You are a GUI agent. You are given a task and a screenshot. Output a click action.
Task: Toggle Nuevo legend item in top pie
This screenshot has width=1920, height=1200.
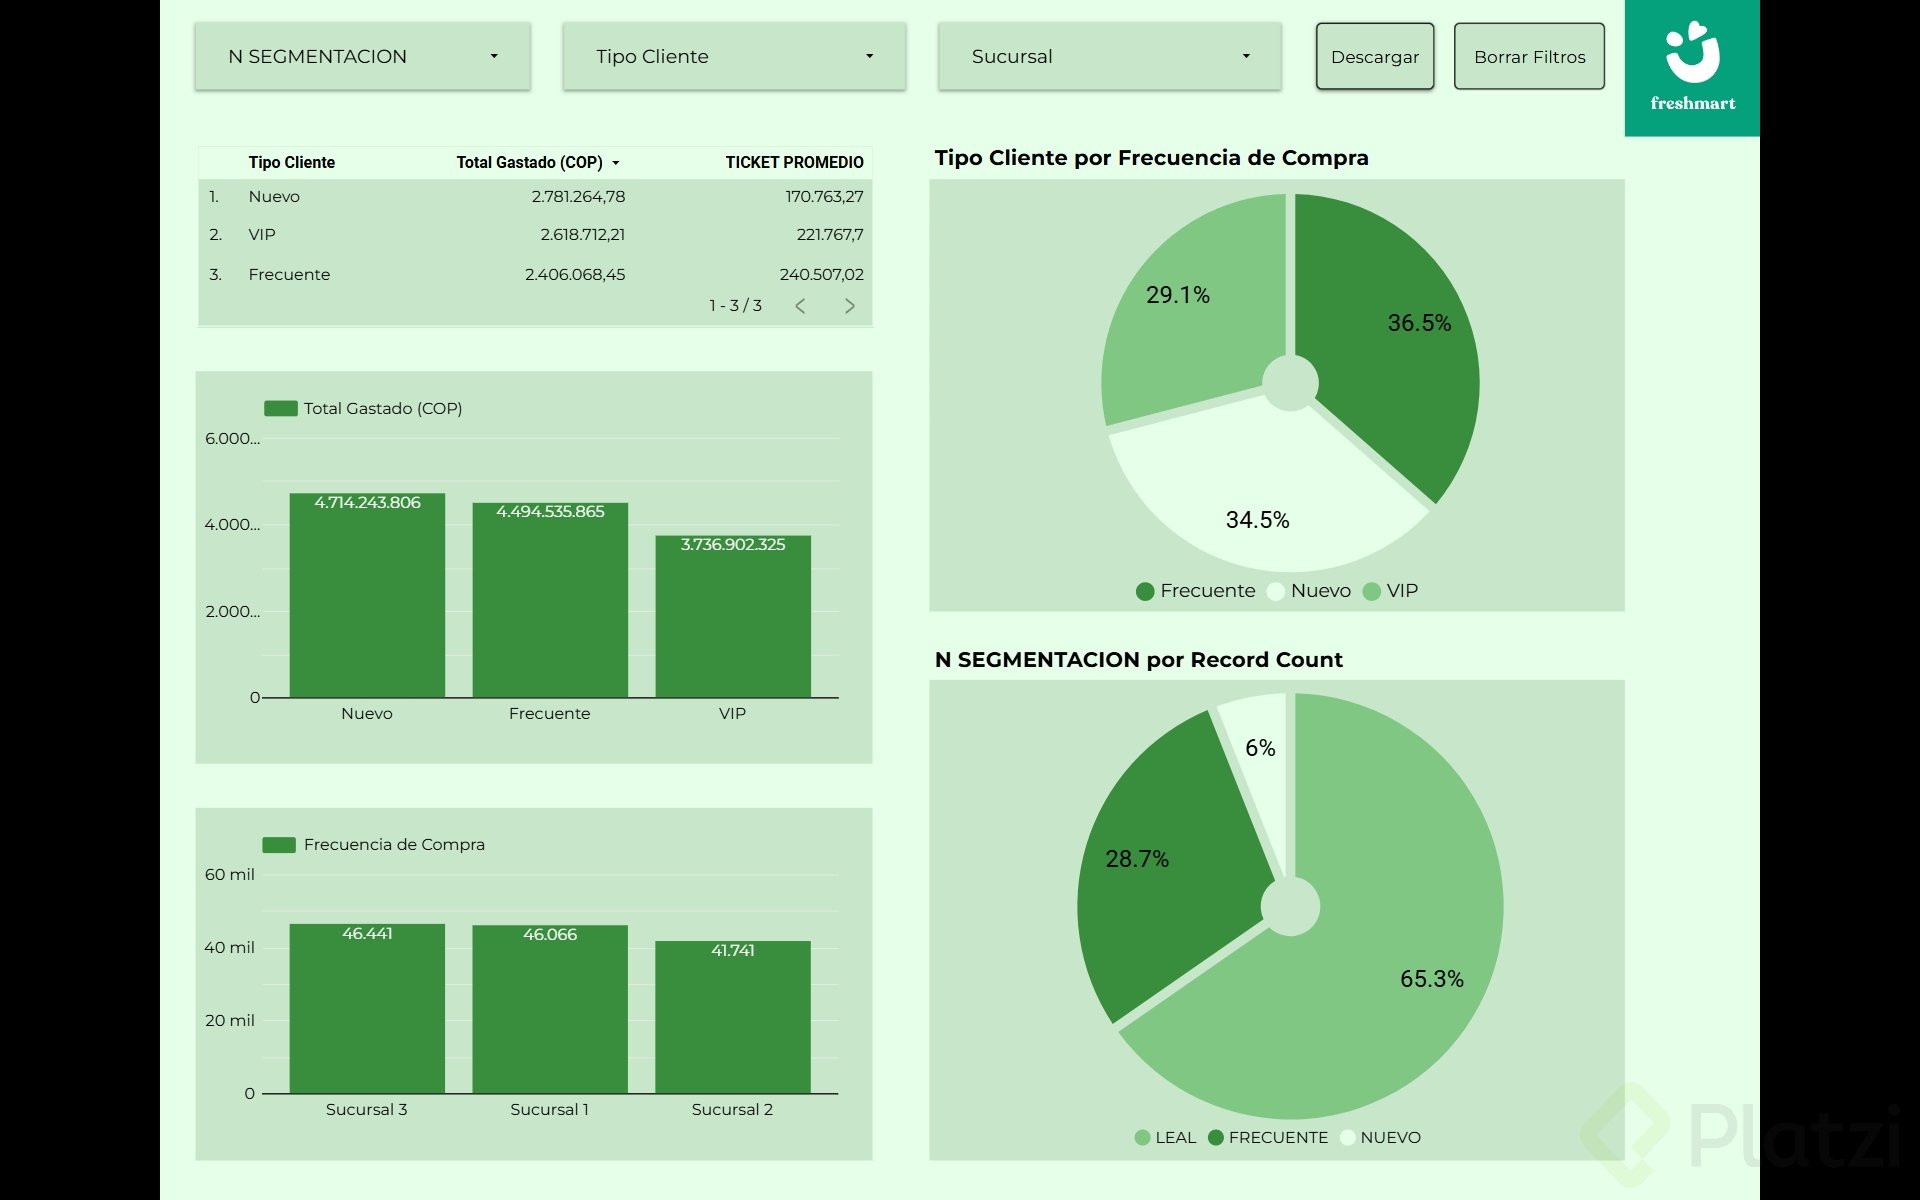pyautogui.click(x=1320, y=591)
